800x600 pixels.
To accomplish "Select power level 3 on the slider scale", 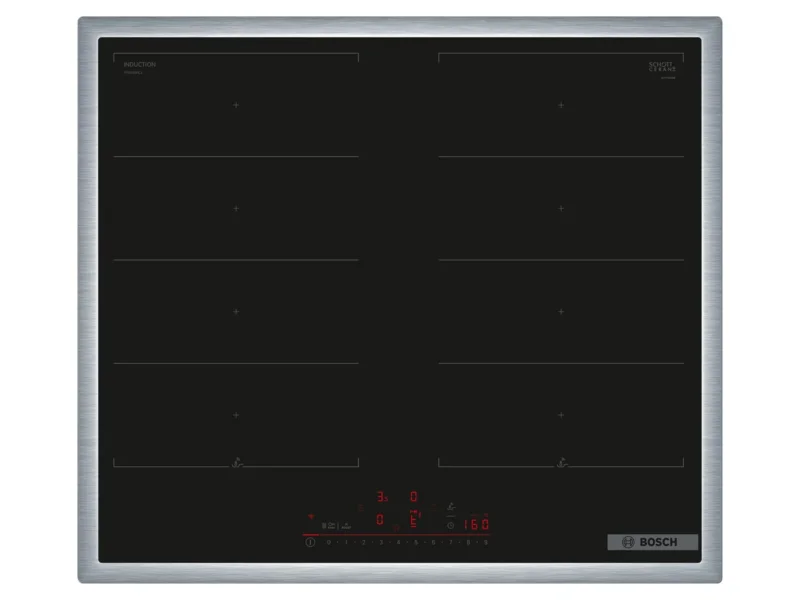I will point(381,542).
